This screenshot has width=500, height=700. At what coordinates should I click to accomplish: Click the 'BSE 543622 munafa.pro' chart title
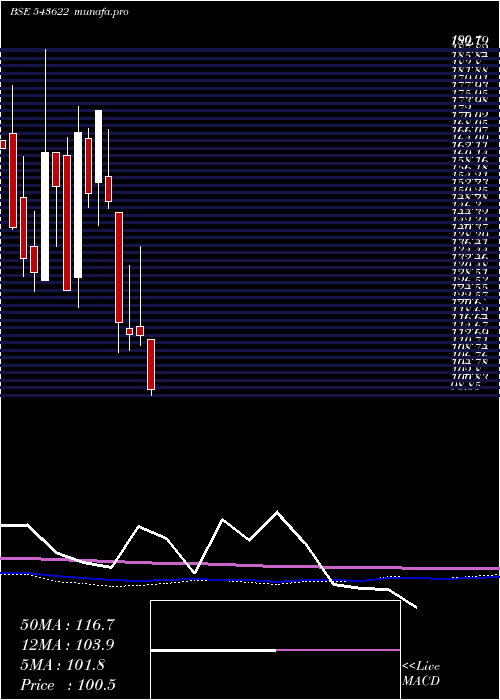point(69,12)
